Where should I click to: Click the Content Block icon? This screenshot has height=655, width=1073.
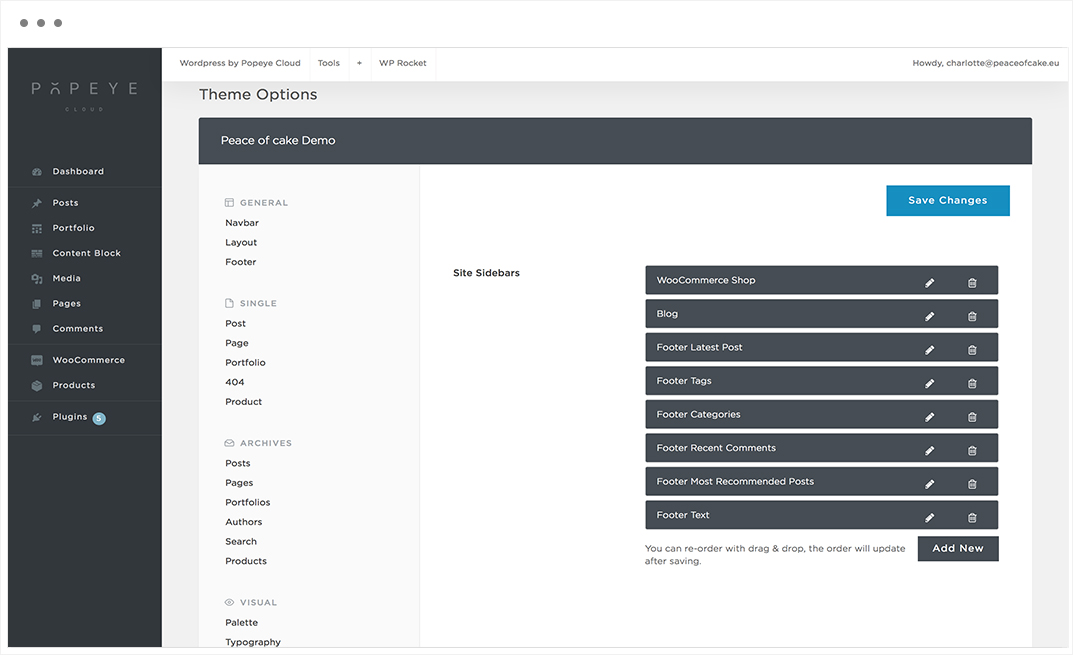[x=37, y=254]
